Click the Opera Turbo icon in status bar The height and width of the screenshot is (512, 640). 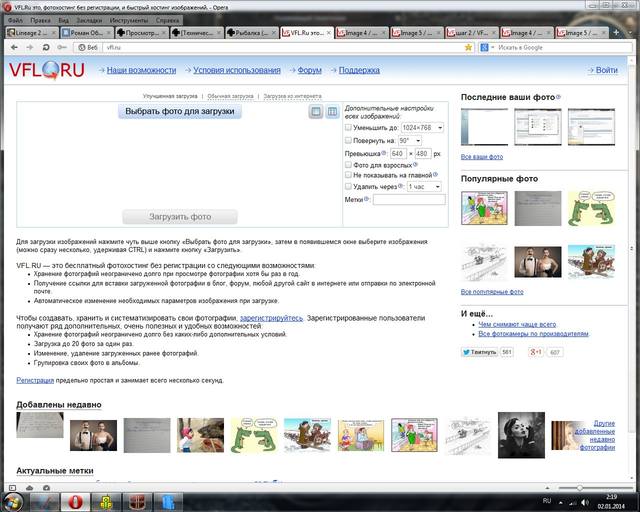[x=46, y=488]
